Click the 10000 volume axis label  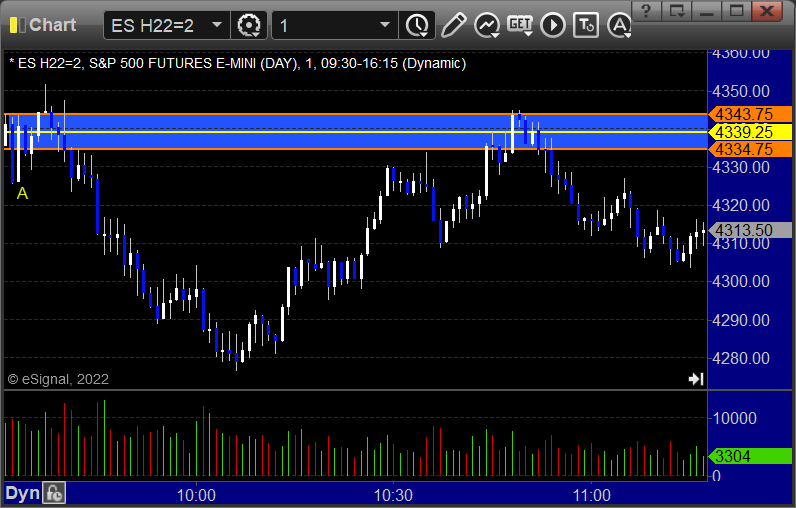(x=735, y=418)
